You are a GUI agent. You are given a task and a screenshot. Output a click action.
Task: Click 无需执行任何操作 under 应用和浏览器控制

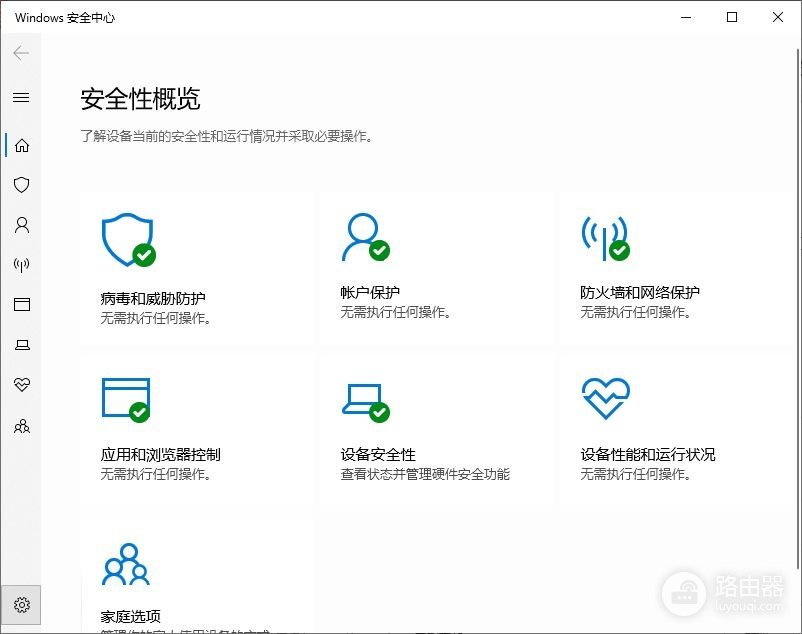[x=155, y=474]
